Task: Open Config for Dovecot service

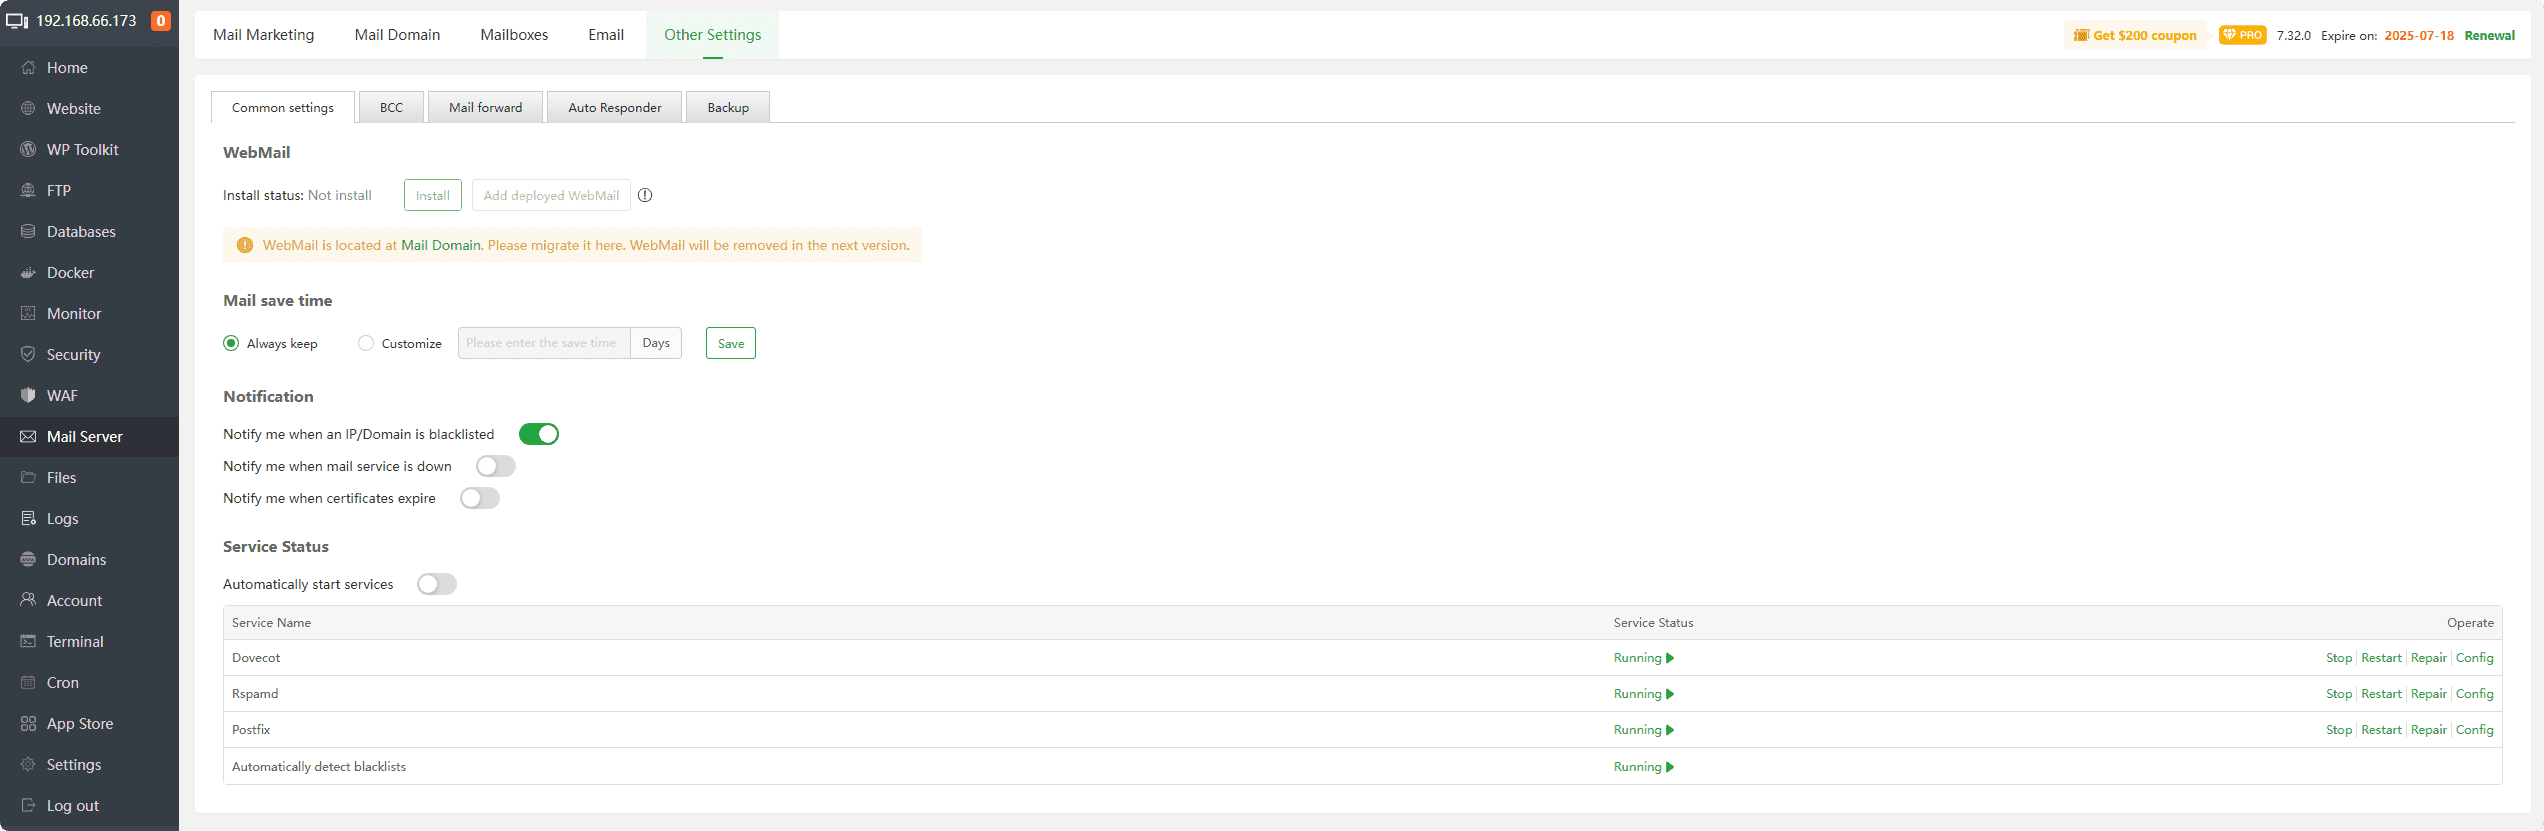Action: (2475, 658)
